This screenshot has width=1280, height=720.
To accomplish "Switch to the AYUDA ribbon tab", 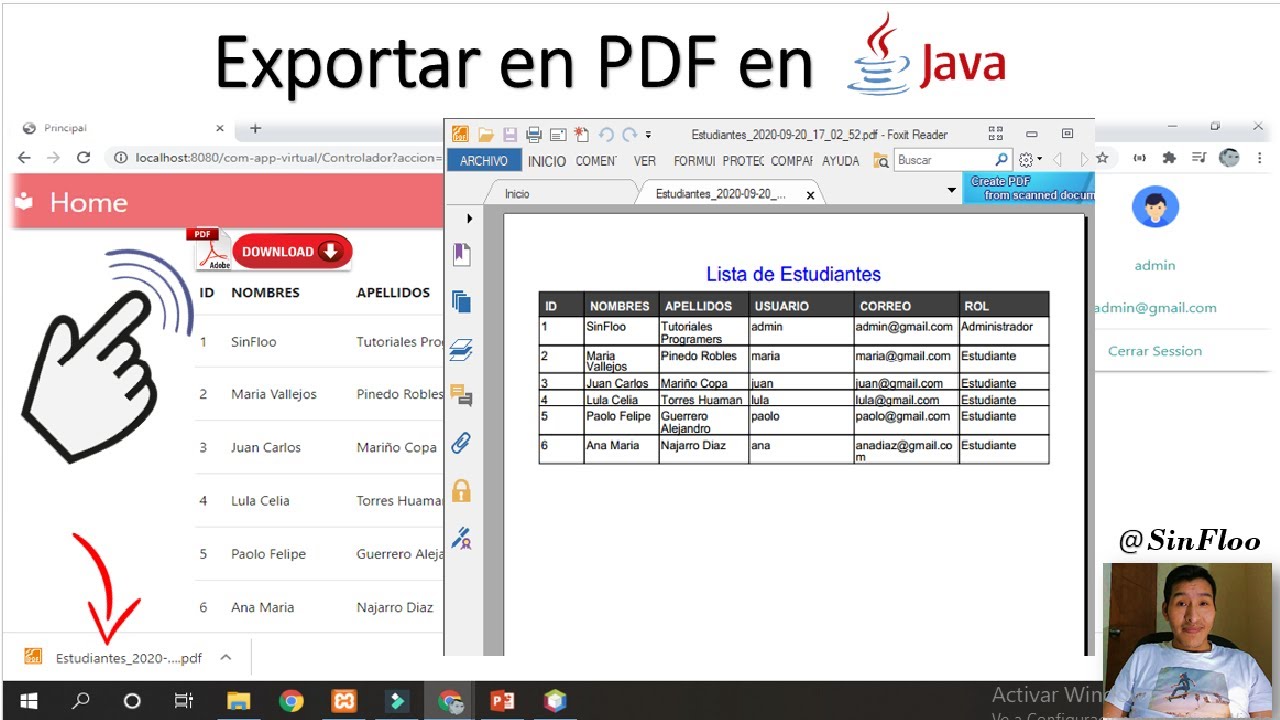I will point(841,161).
